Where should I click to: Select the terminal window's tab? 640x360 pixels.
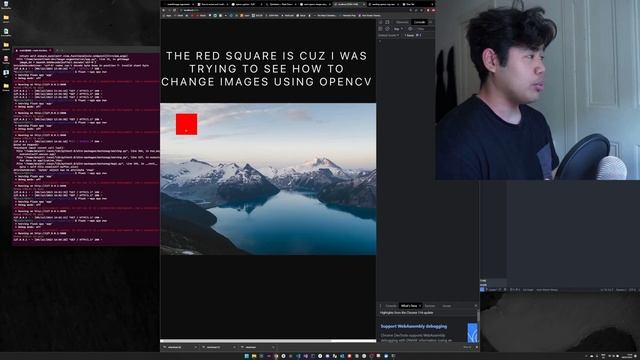click(33, 50)
